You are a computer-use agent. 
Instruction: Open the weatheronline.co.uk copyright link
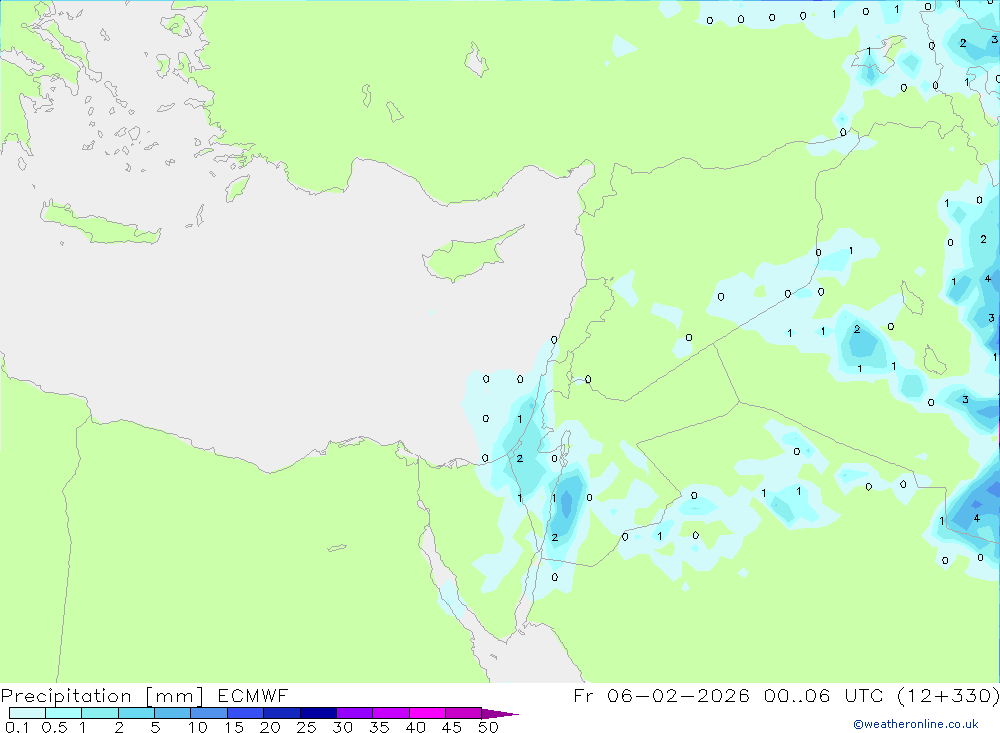[916, 724]
